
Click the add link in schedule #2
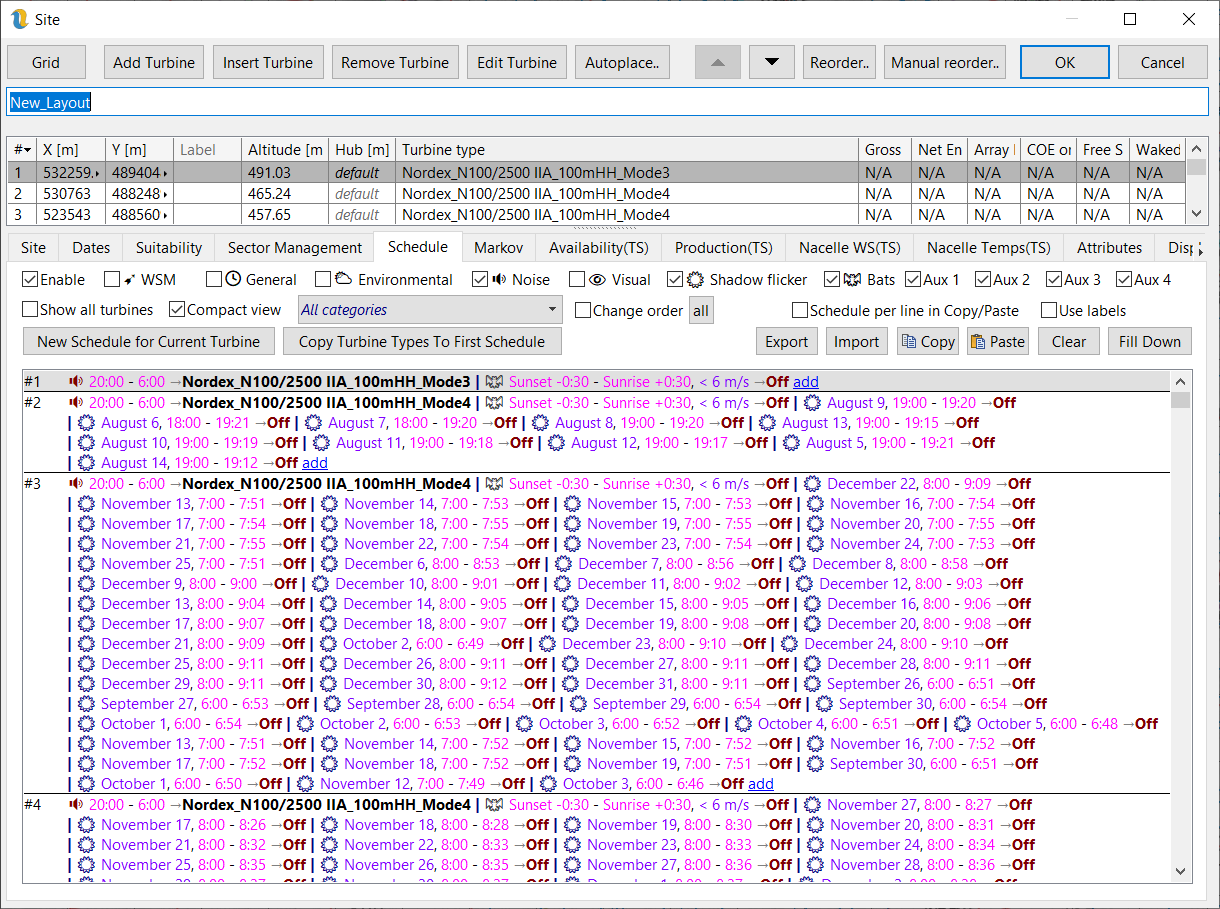point(315,463)
